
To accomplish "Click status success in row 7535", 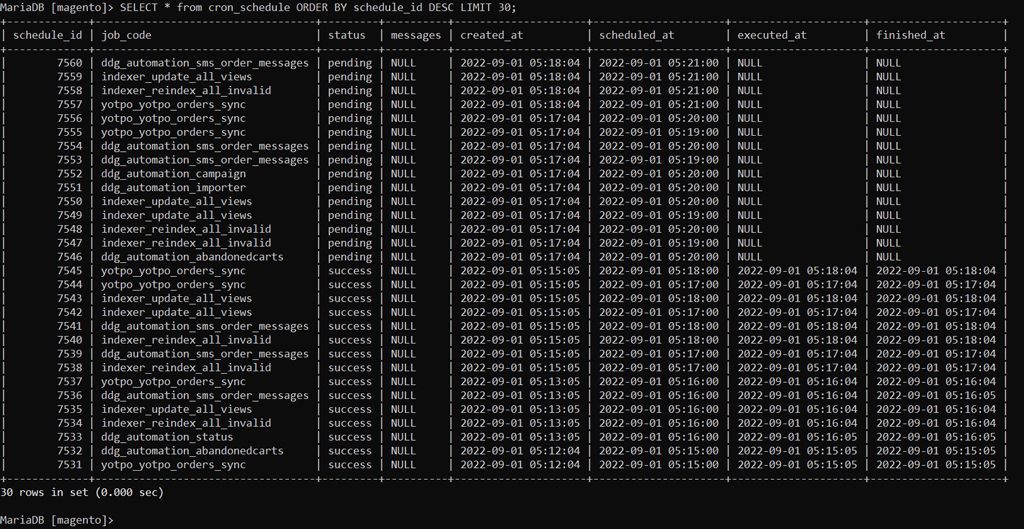I will [350, 409].
